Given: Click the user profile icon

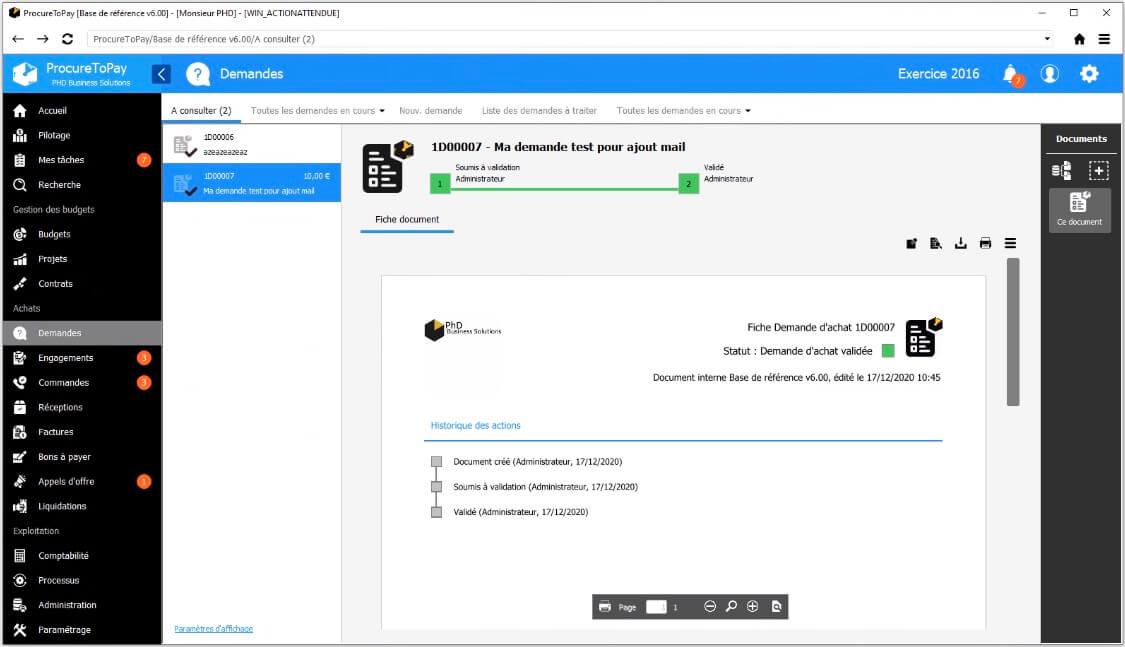Looking at the screenshot, I should point(1049,74).
